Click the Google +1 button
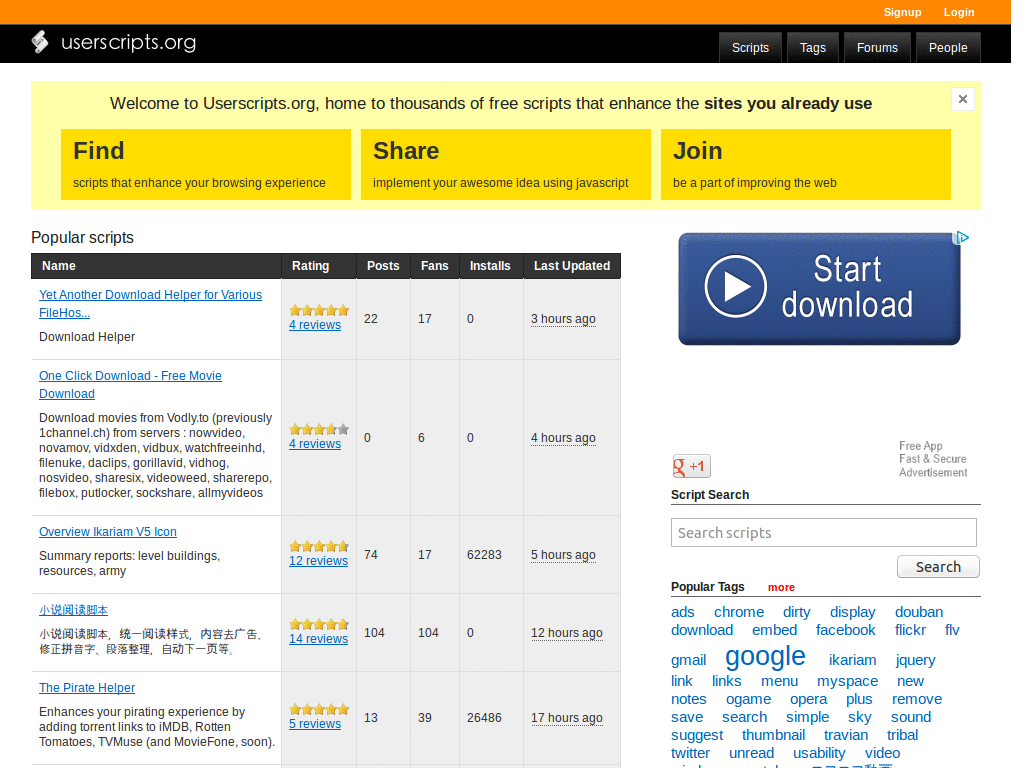 (691, 466)
